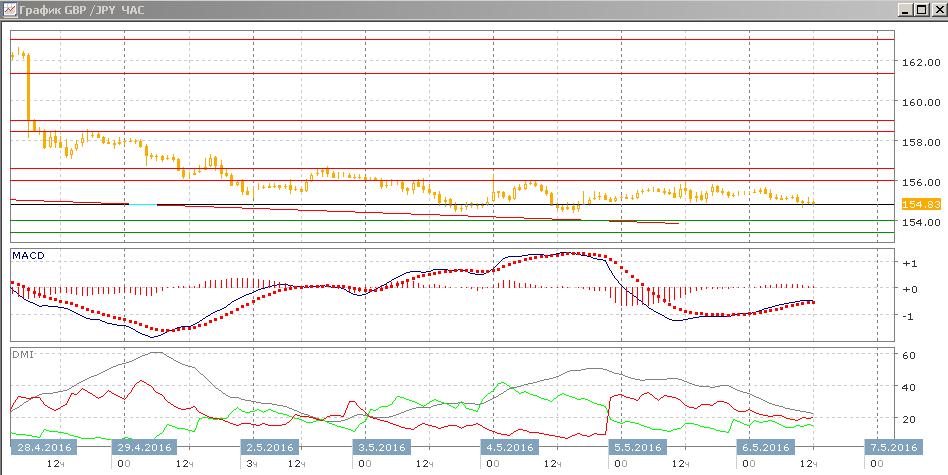948x475 pixels.
Task: Click the 20 DMI scale value
Action: point(911,419)
